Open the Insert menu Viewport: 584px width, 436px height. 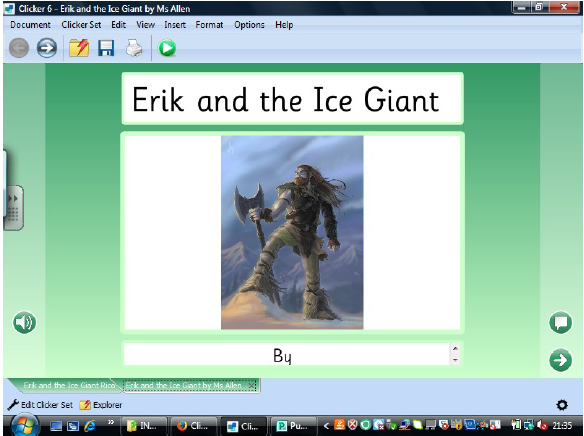coord(175,25)
